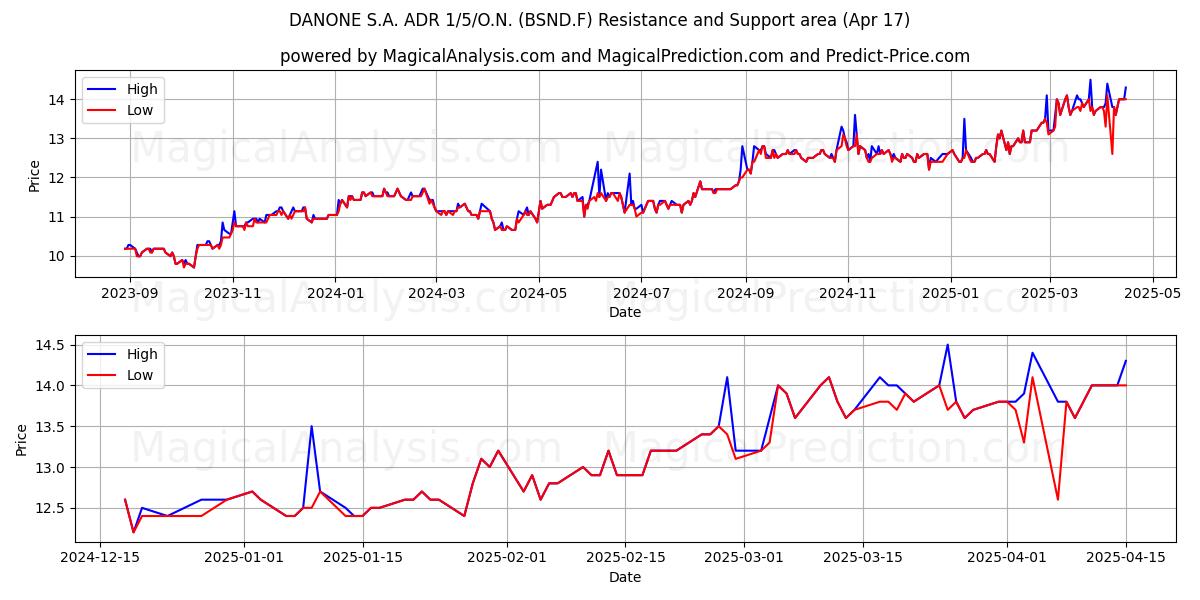Click the "2025-01-15" date tick label
1200x600 pixels.
363,558
